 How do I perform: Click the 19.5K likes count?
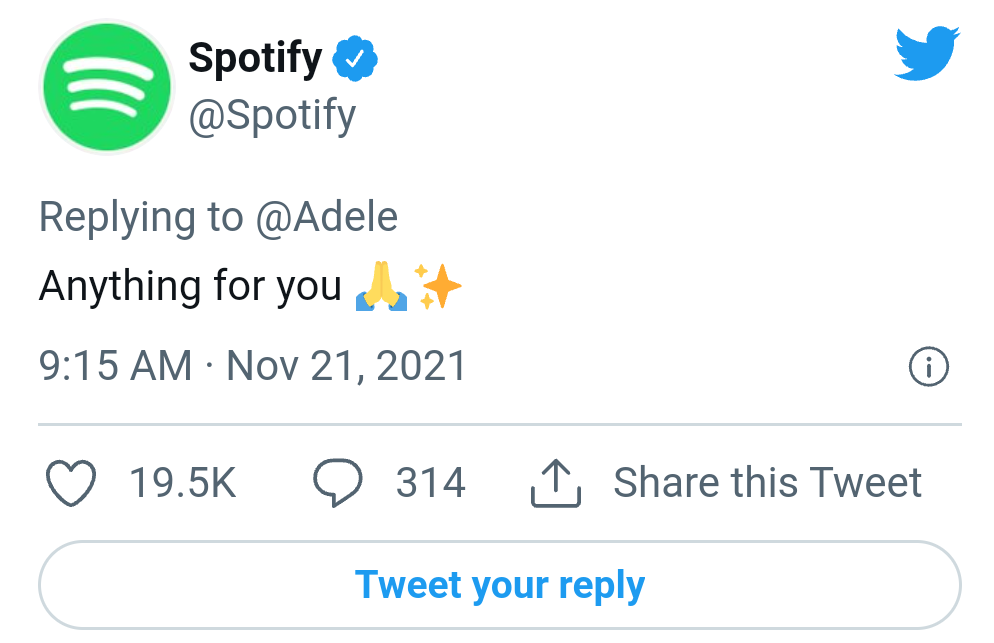point(183,484)
